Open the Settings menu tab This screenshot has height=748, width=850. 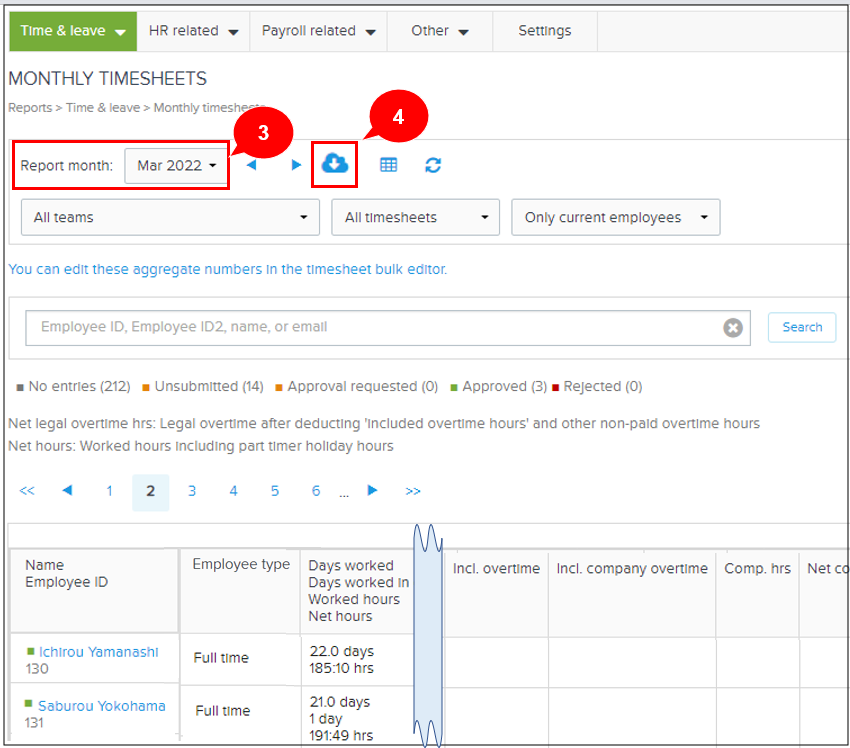pyautogui.click(x=544, y=31)
